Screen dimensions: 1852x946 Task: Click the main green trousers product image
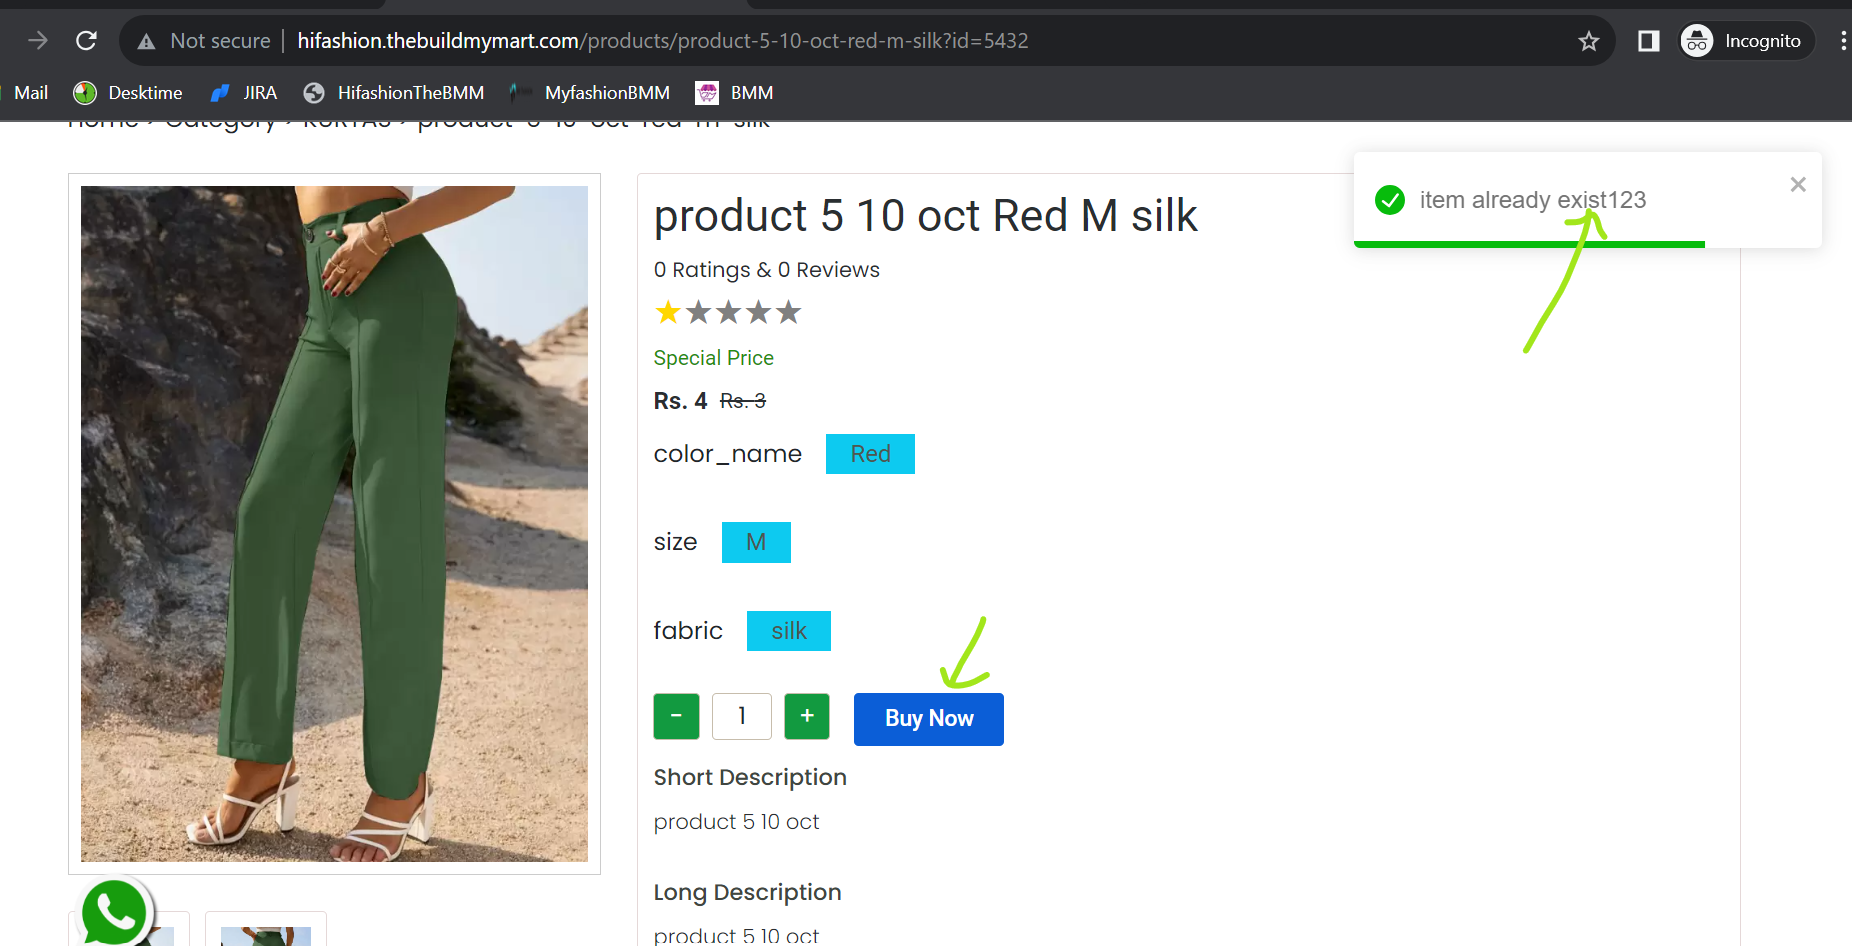(x=334, y=524)
